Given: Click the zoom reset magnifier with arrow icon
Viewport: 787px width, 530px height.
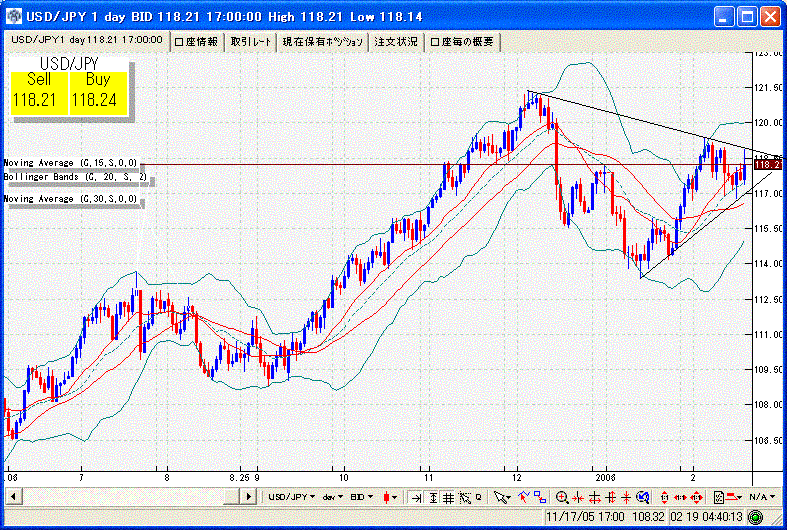Looking at the screenshot, I should pyautogui.click(x=642, y=497).
